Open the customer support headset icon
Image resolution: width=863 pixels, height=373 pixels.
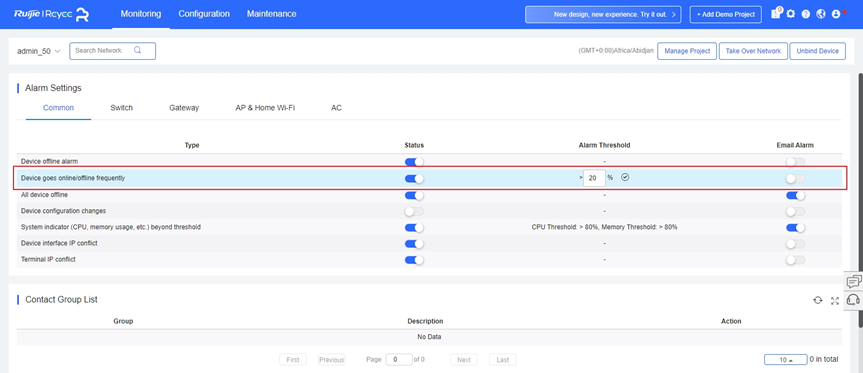click(853, 300)
